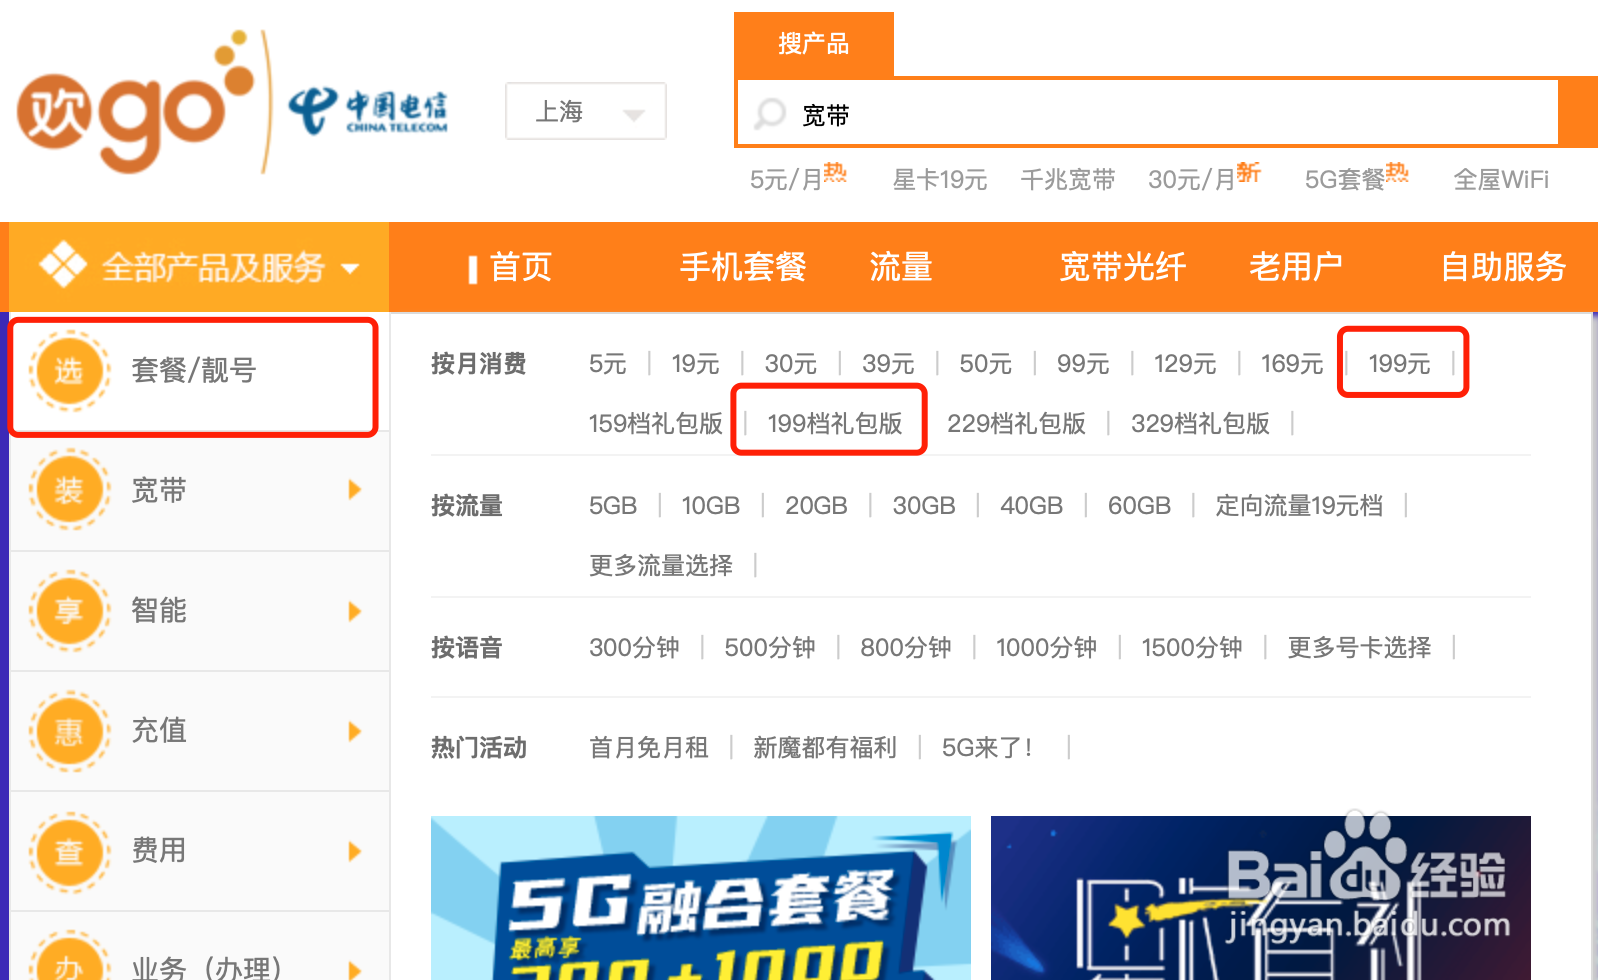Open the 上海 city dropdown
The width and height of the screenshot is (1598, 980).
586,111
